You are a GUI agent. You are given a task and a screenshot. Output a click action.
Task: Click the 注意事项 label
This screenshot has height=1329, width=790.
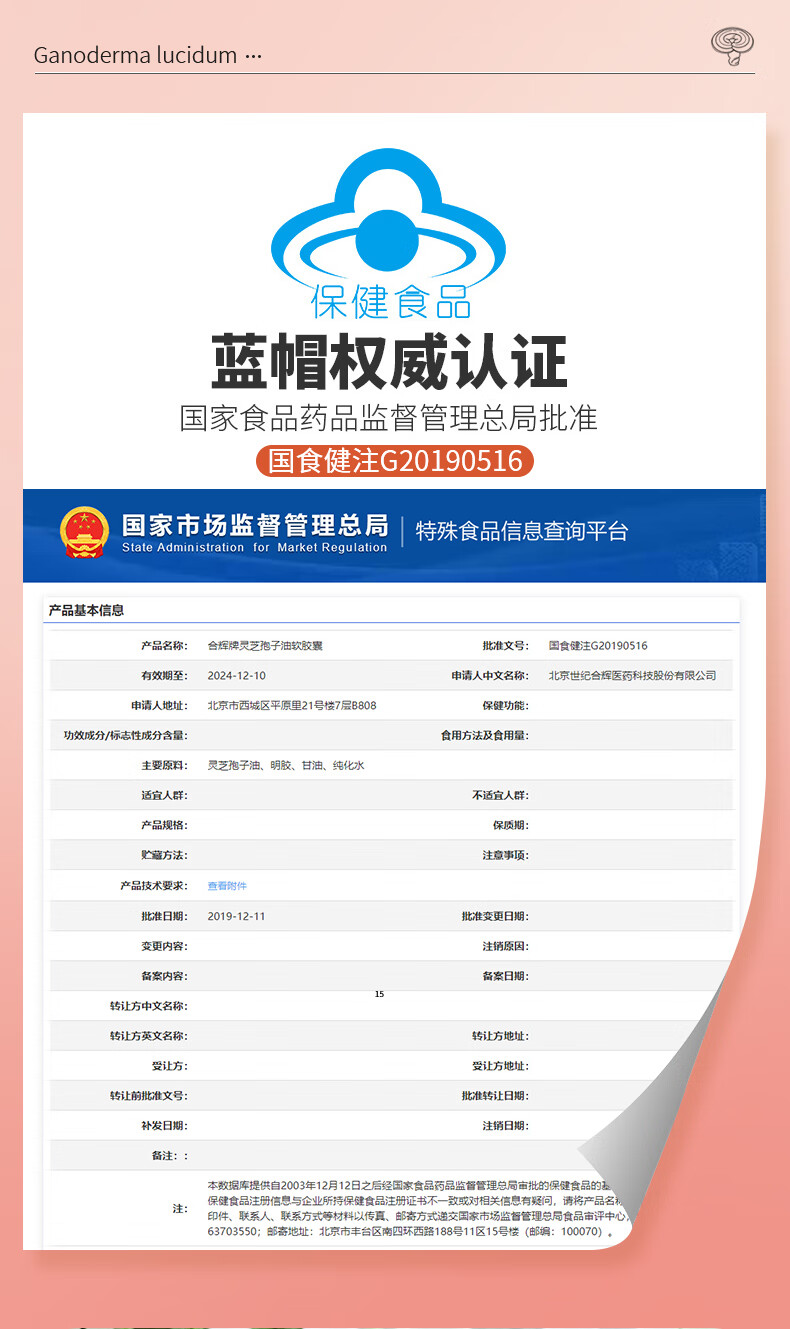click(x=505, y=856)
